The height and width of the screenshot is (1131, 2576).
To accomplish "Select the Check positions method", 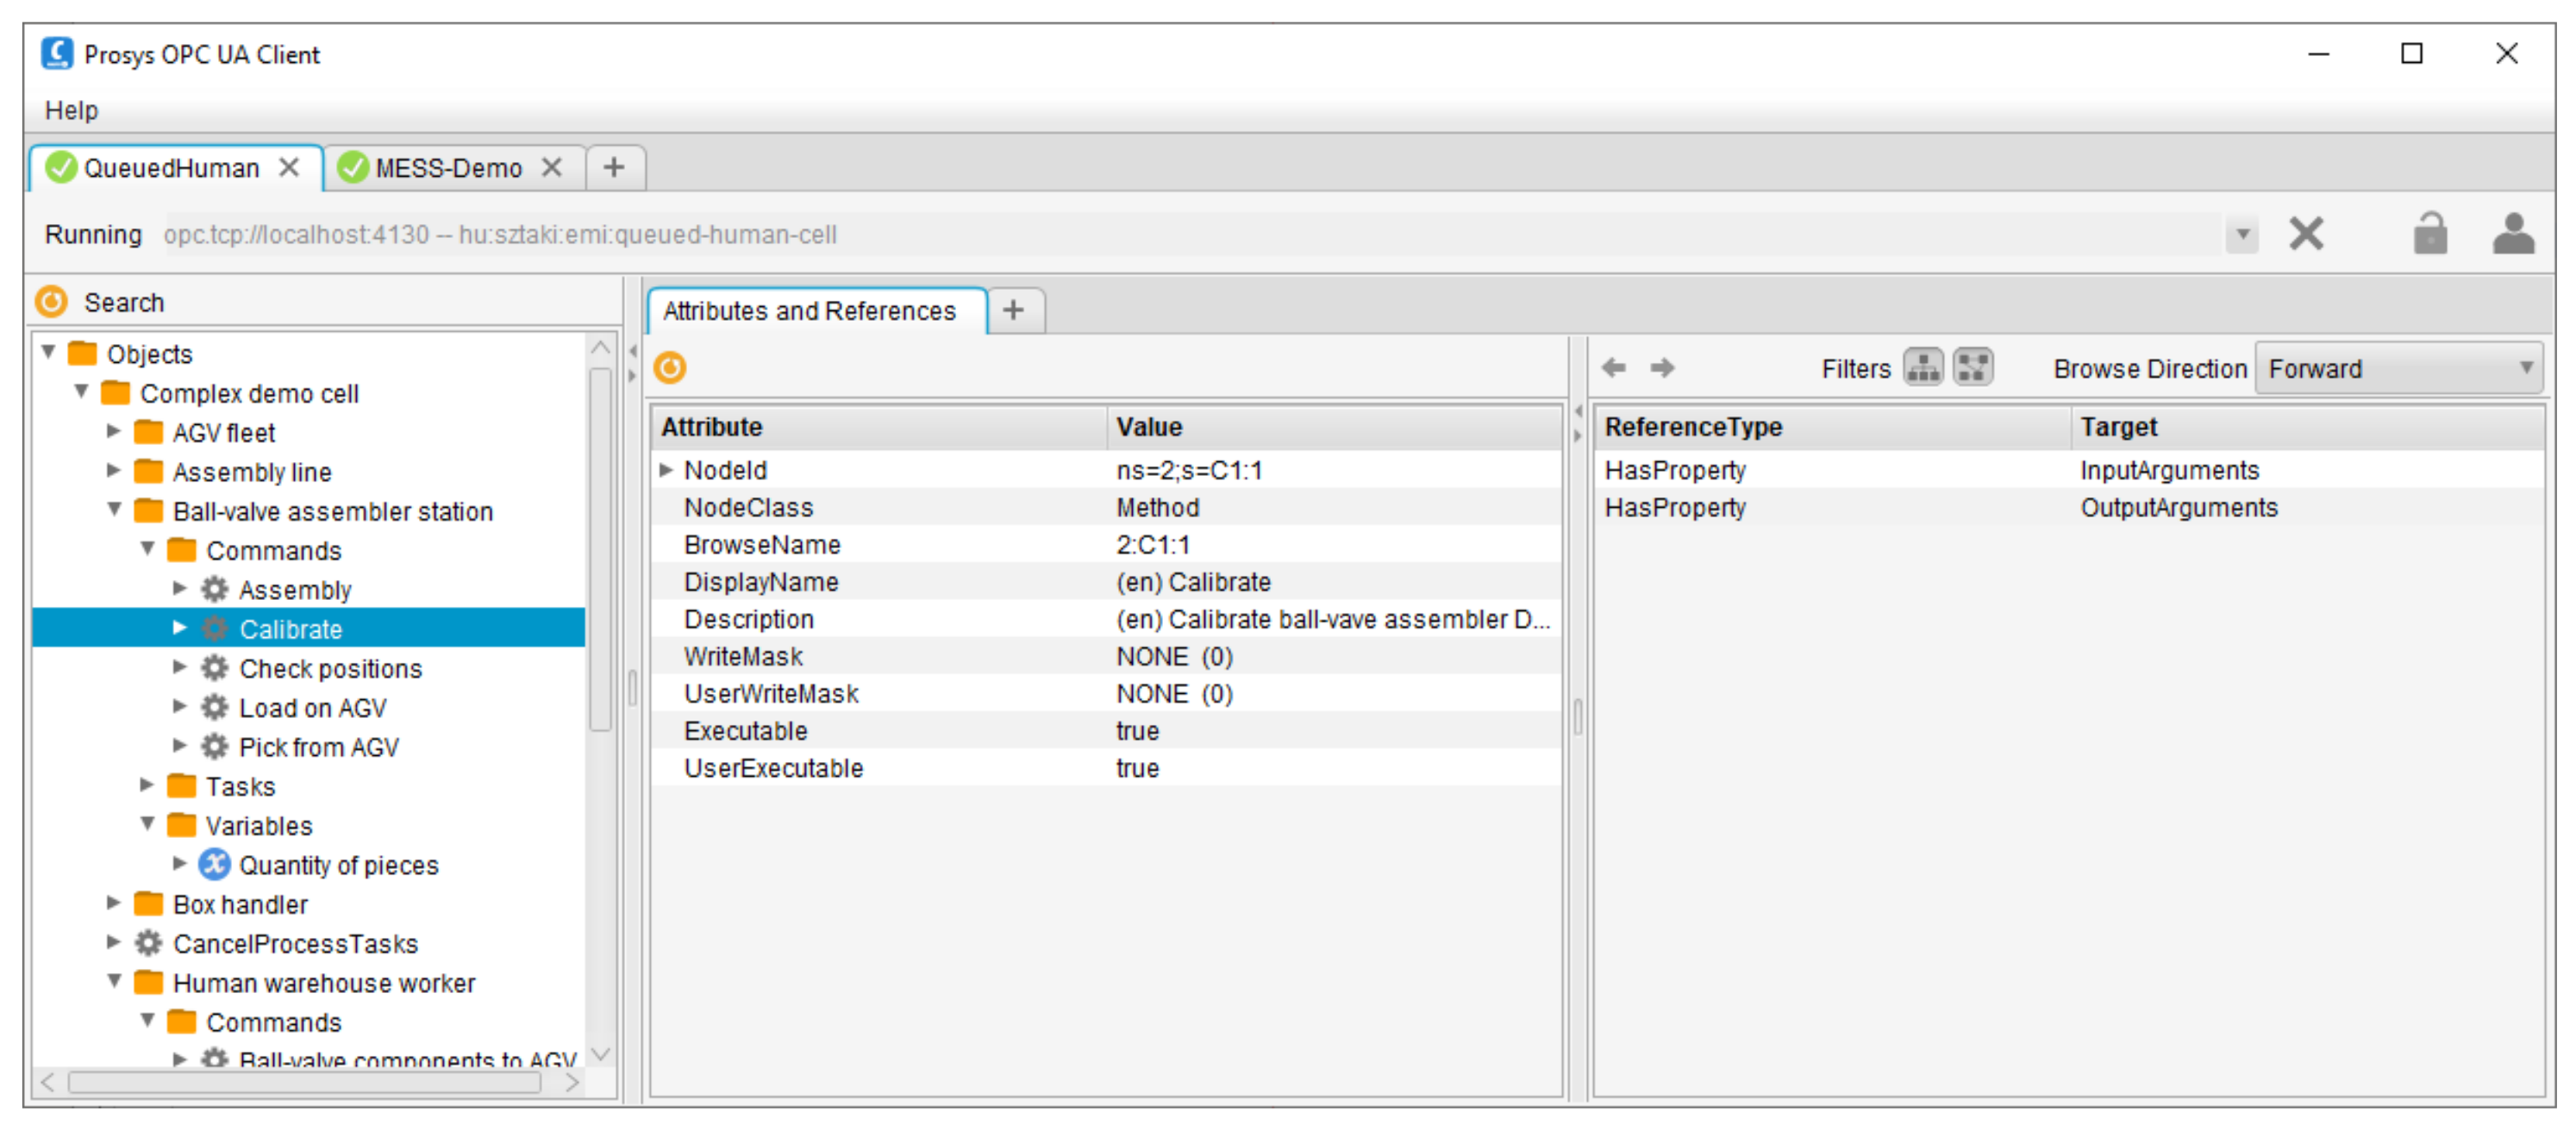I will (330, 668).
